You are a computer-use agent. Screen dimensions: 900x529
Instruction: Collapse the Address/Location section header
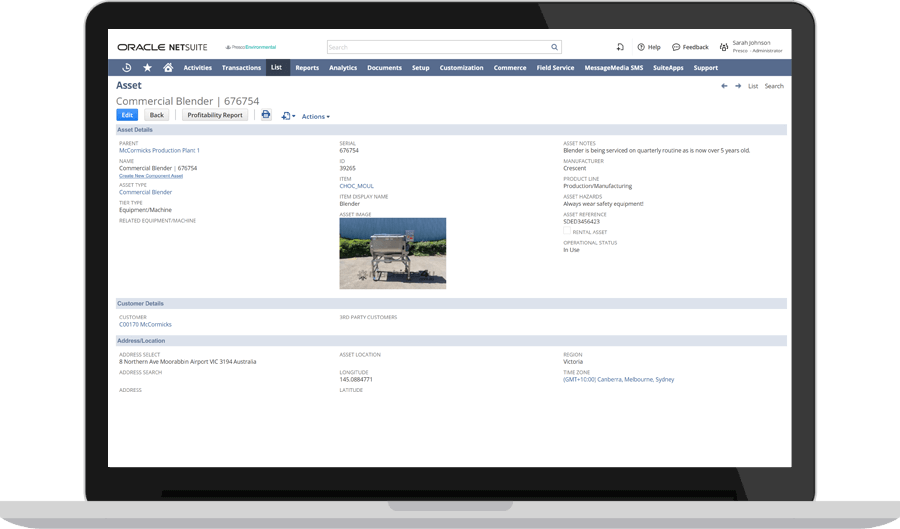pos(451,341)
